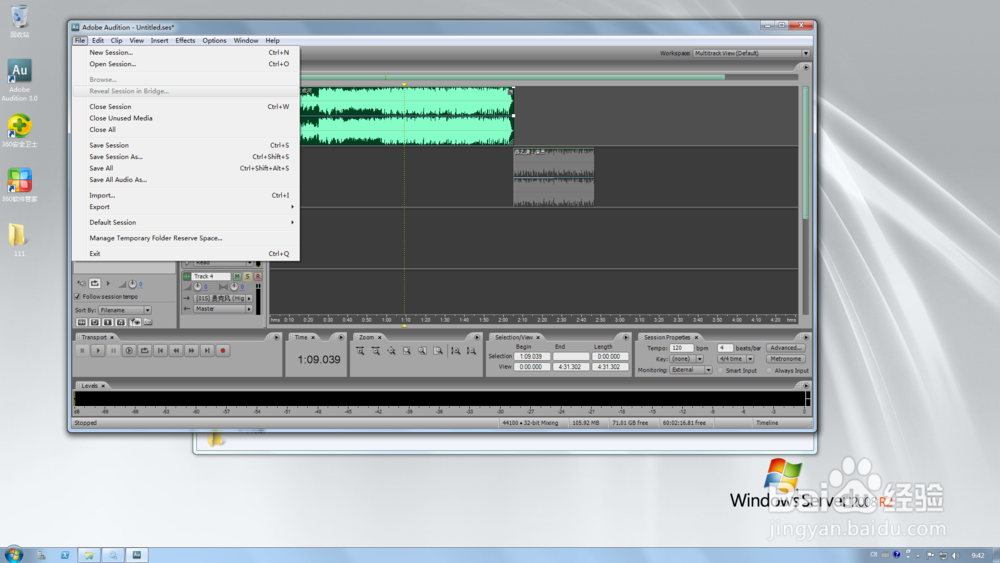The width and height of the screenshot is (1000, 563).
Task: Click Zoom In Vertically icon
Action: 455,351
